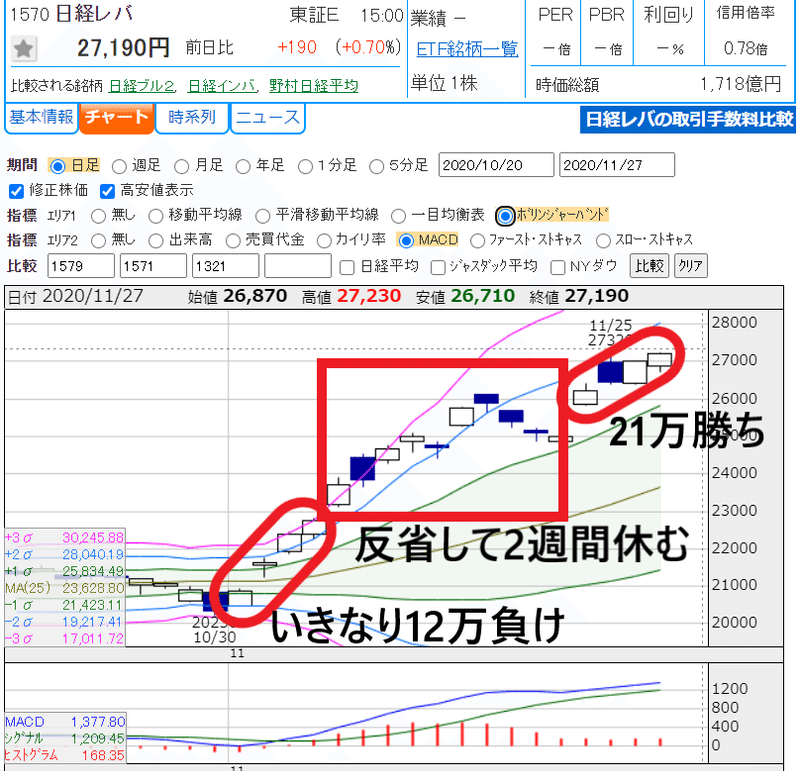800x771 pixels.
Task: Click the シグナル legend value 1,209.45
Action: click(x=98, y=738)
